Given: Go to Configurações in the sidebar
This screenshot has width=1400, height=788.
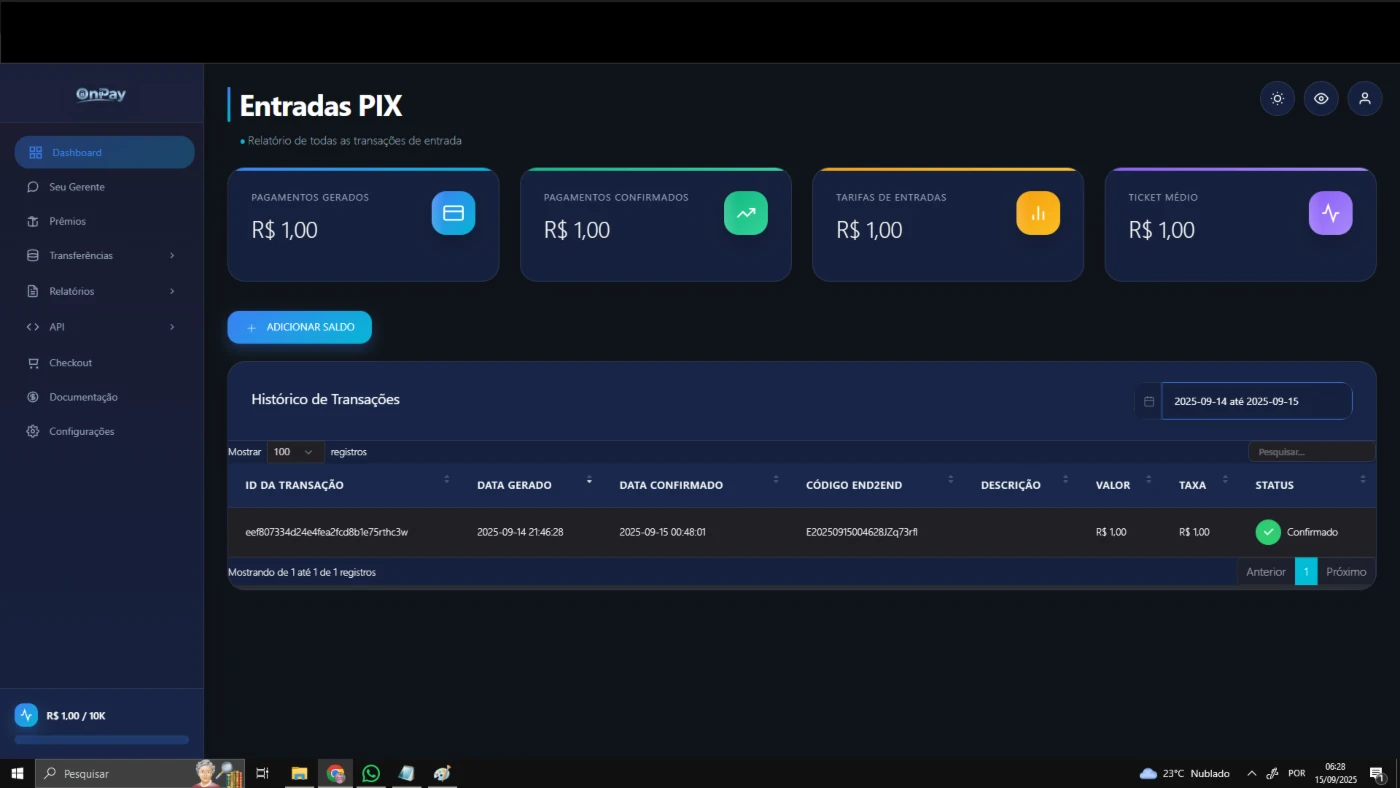Looking at the screenshot, I should pos(82,432).
